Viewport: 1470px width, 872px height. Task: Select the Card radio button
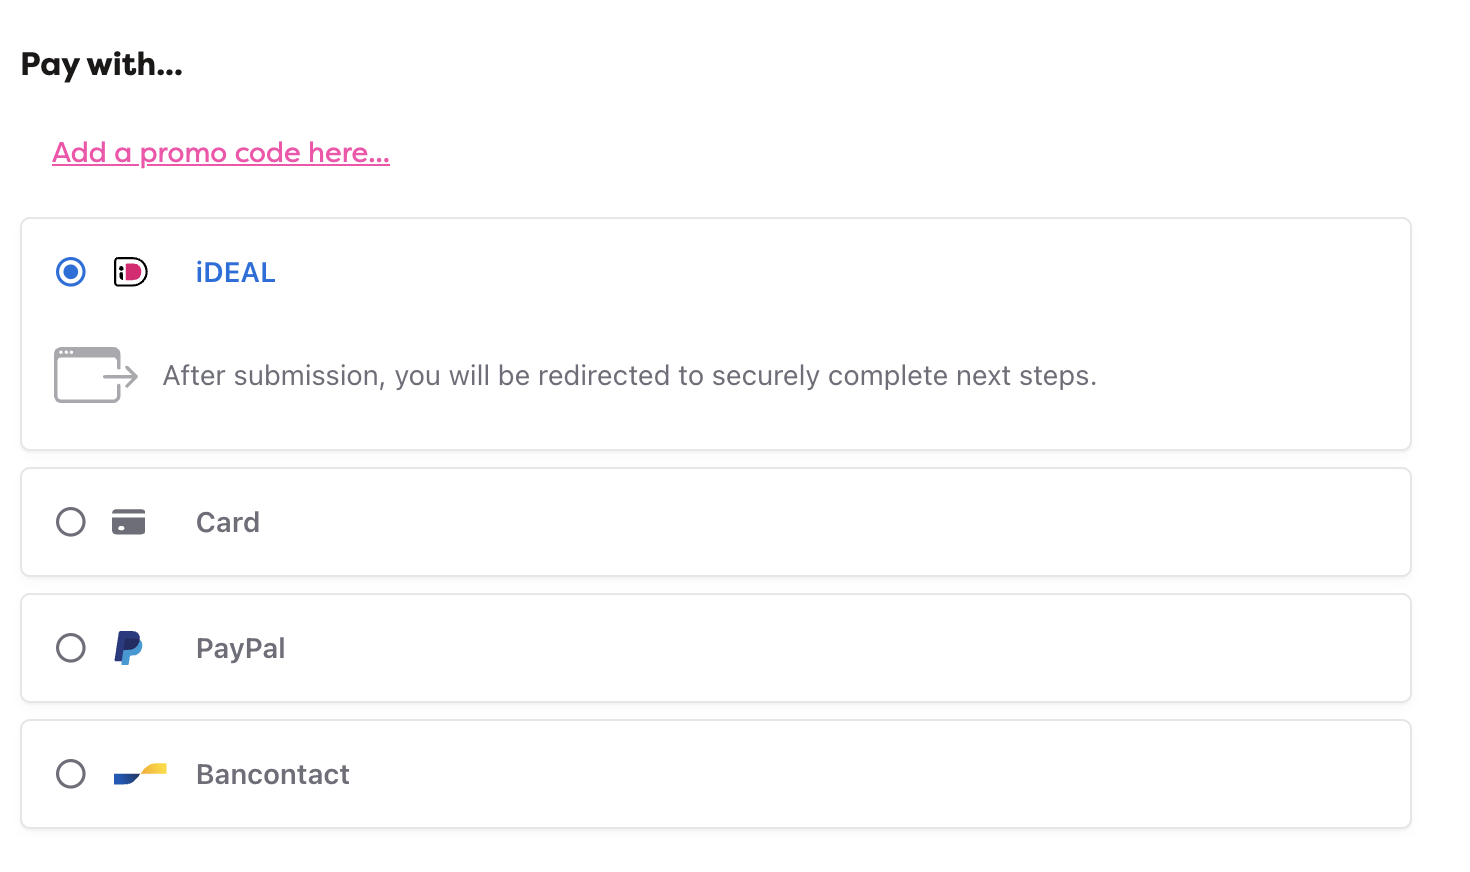click(71, 522)
